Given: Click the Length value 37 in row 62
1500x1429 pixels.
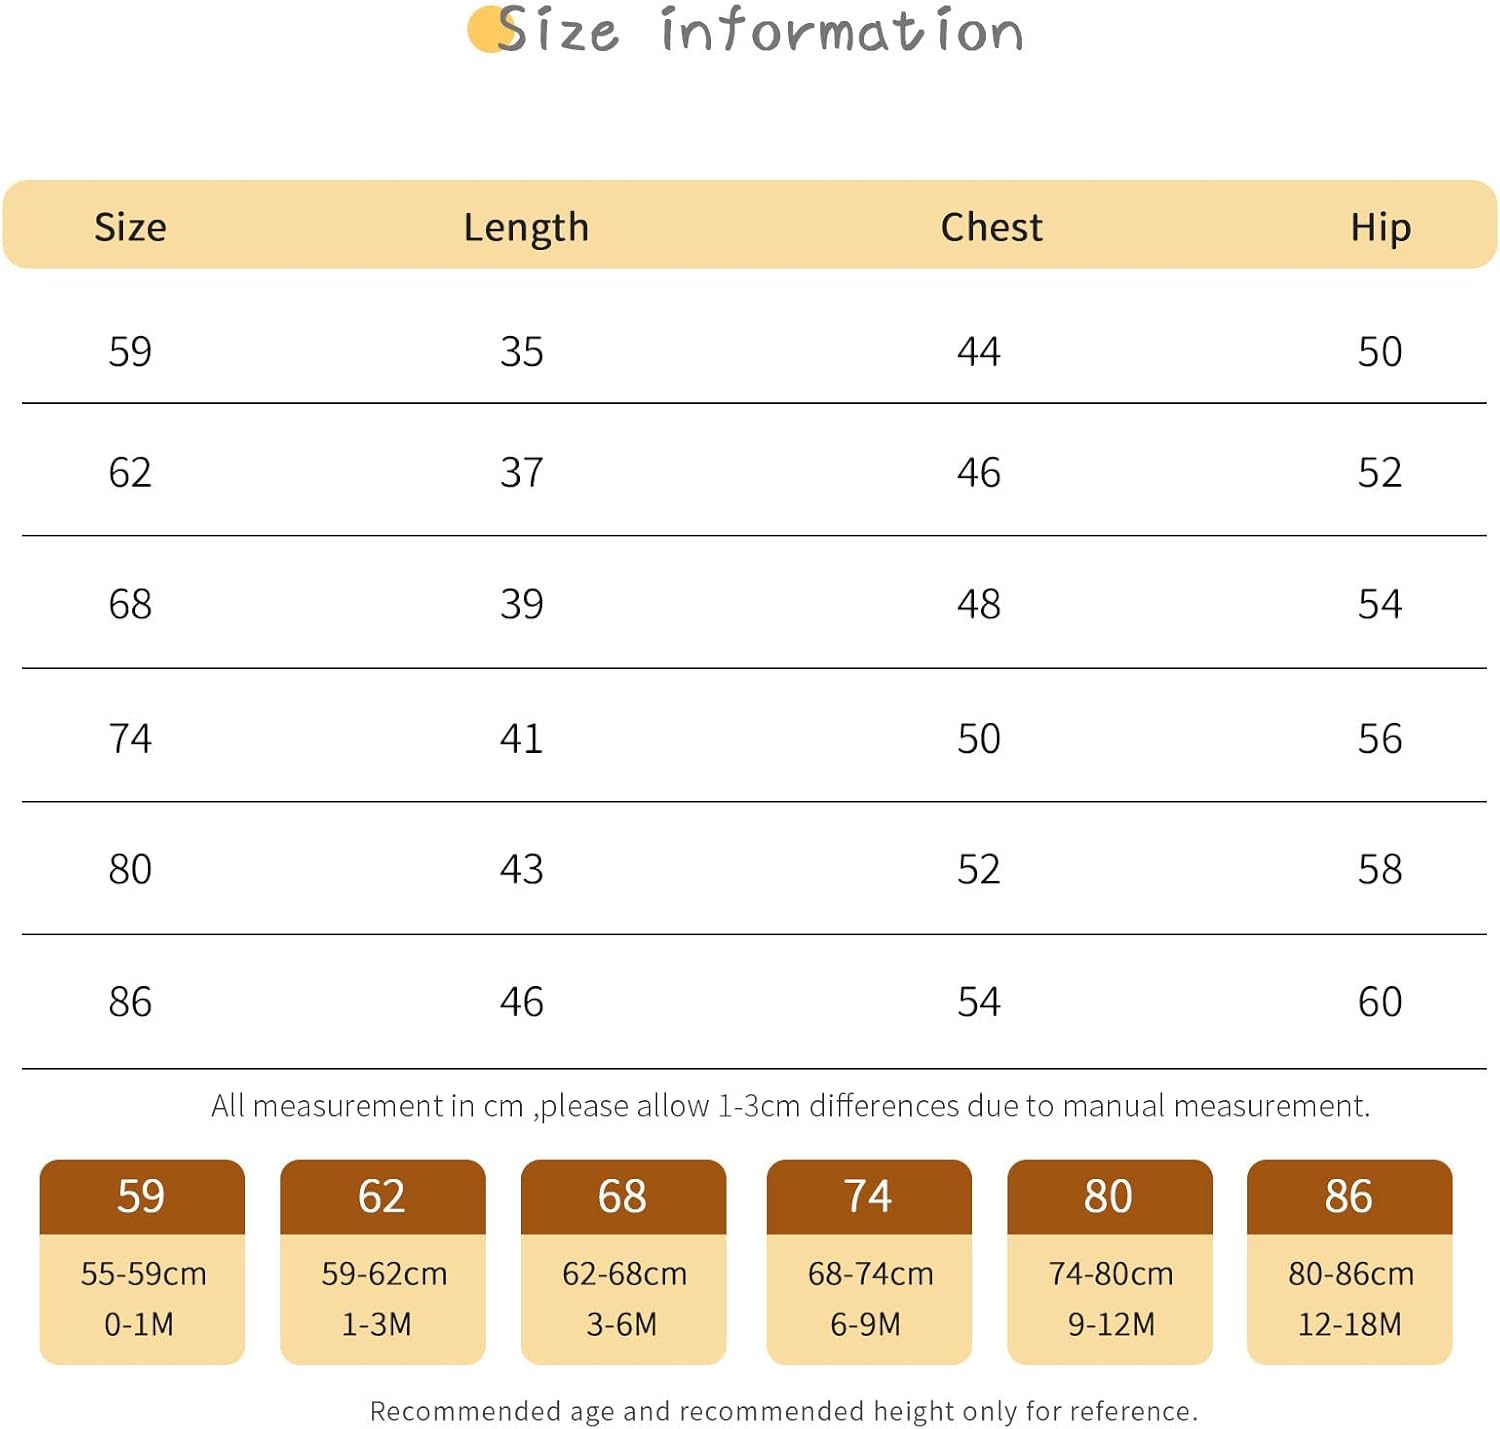Looking at the screenshot, I should (522, 472).
